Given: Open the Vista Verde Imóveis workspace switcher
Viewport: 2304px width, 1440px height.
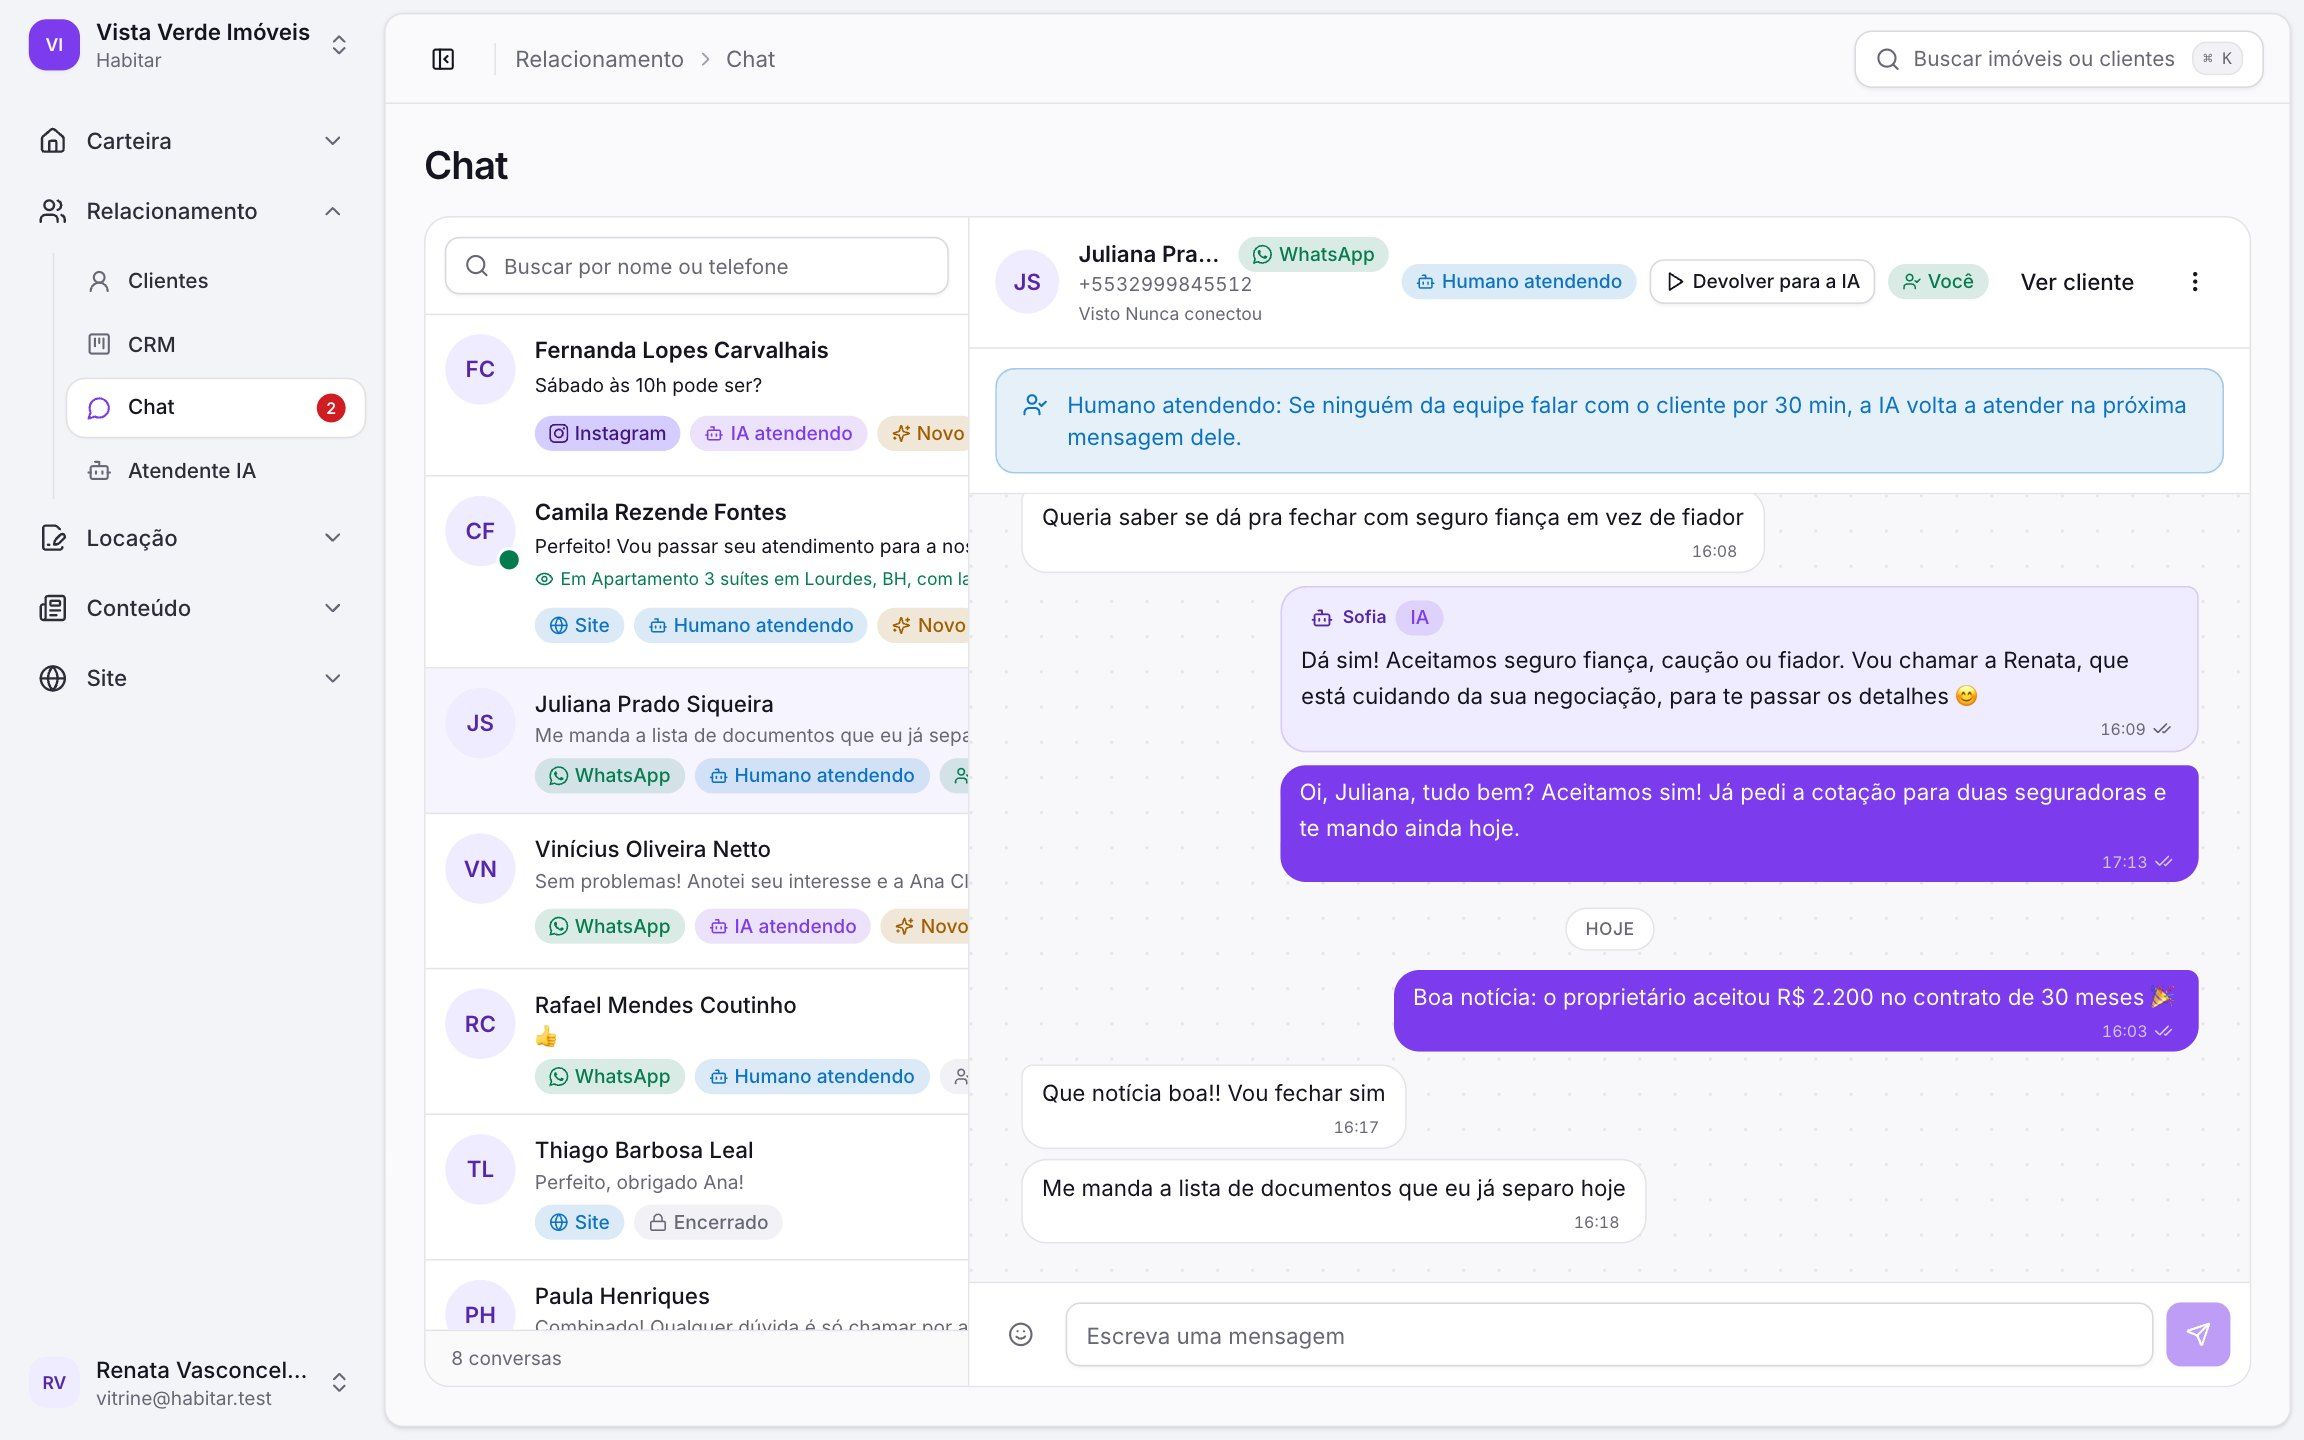Looking at the screenshot, I should click(x=190, y=45).
